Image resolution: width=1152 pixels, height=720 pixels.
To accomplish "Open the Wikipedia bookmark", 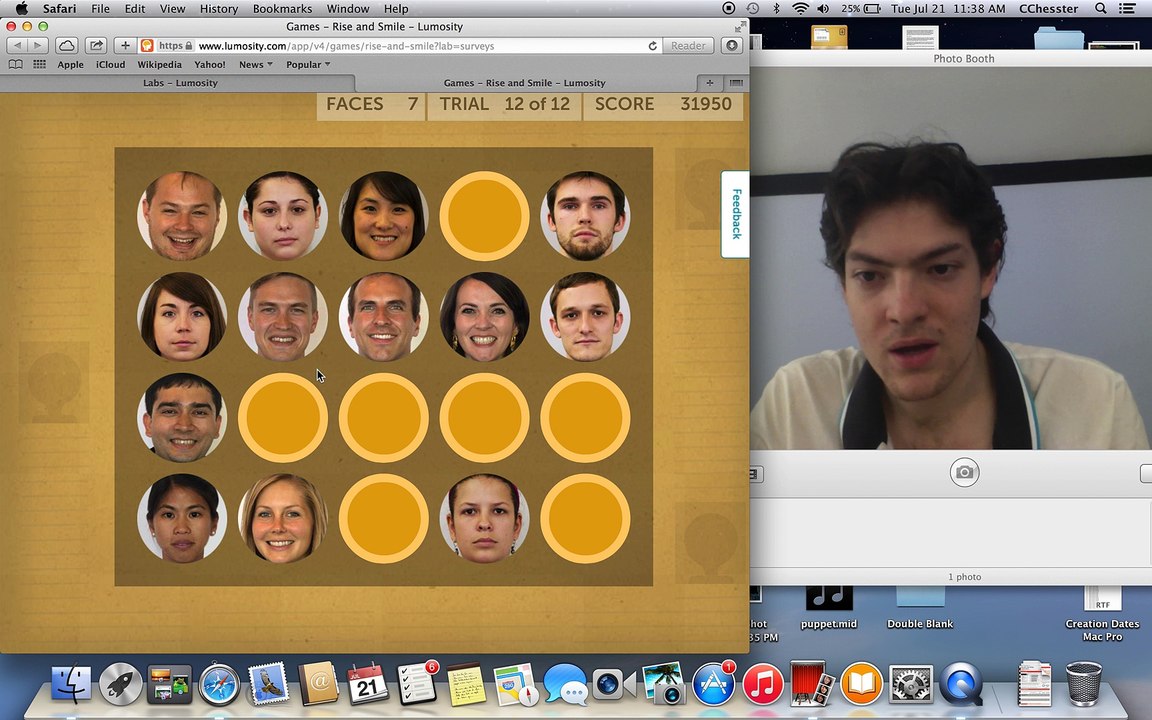I will (x=159, y=65).
